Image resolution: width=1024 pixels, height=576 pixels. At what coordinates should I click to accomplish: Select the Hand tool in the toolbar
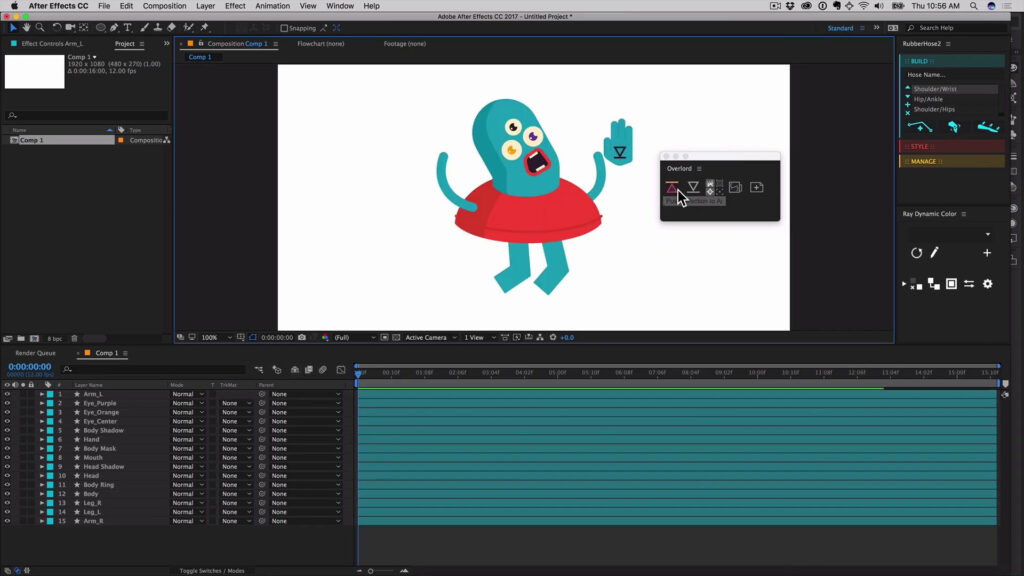[27, 28]
